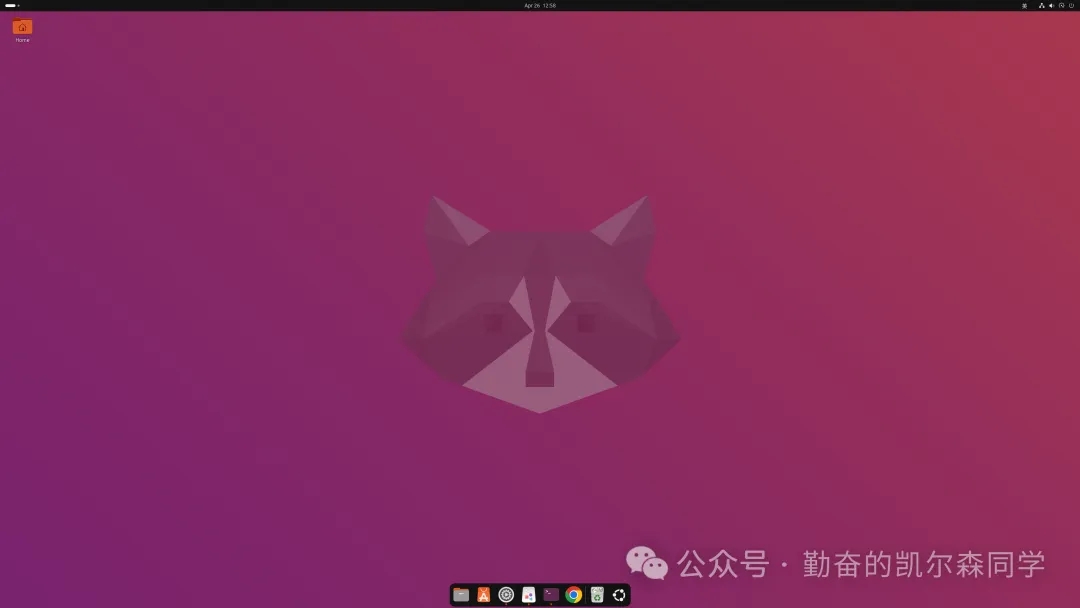Click the input method indicator in the top bar
The height and width of the screenshot is (608, 1080).
(x=1025, y=5)
